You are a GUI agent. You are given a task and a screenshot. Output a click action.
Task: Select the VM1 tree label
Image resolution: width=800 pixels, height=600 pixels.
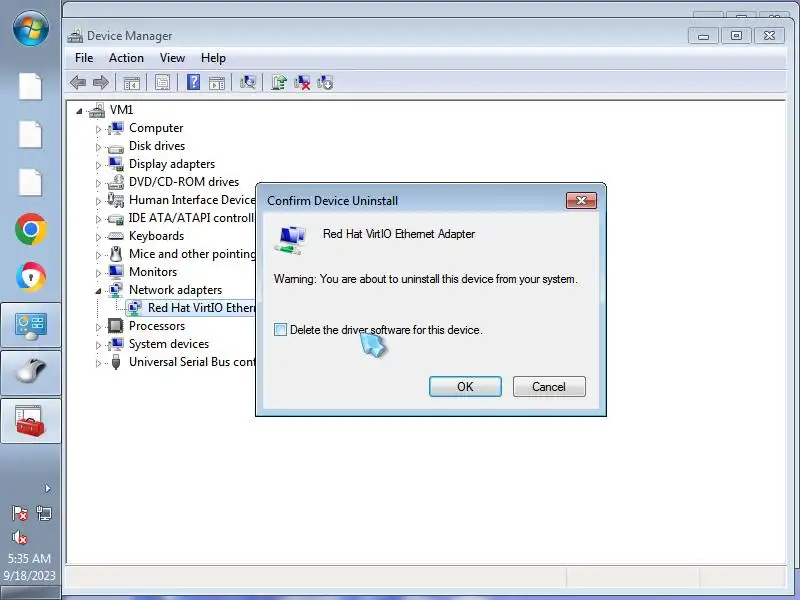tap(121, 110)
